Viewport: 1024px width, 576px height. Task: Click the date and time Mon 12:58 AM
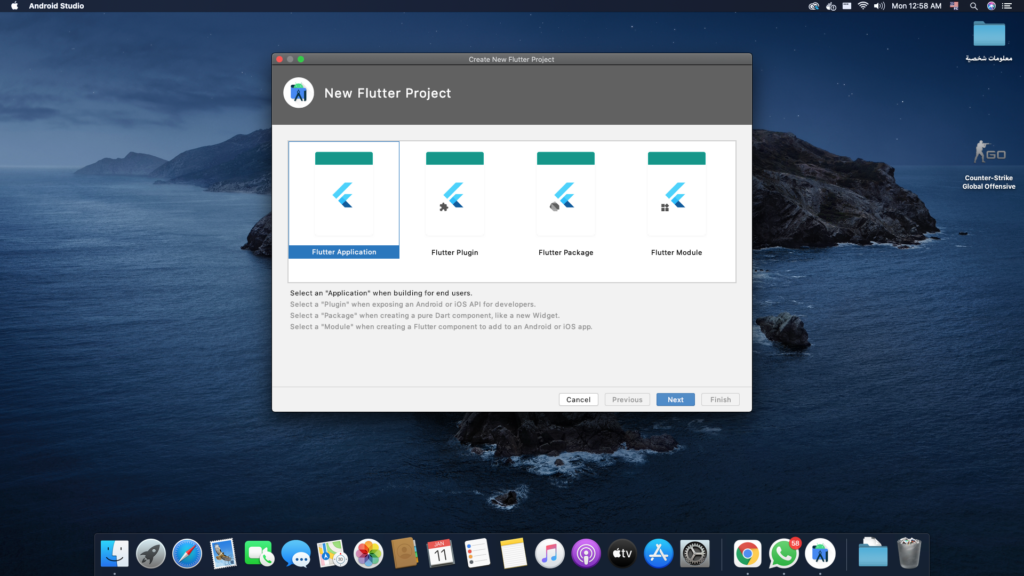(x=916, y=6)
